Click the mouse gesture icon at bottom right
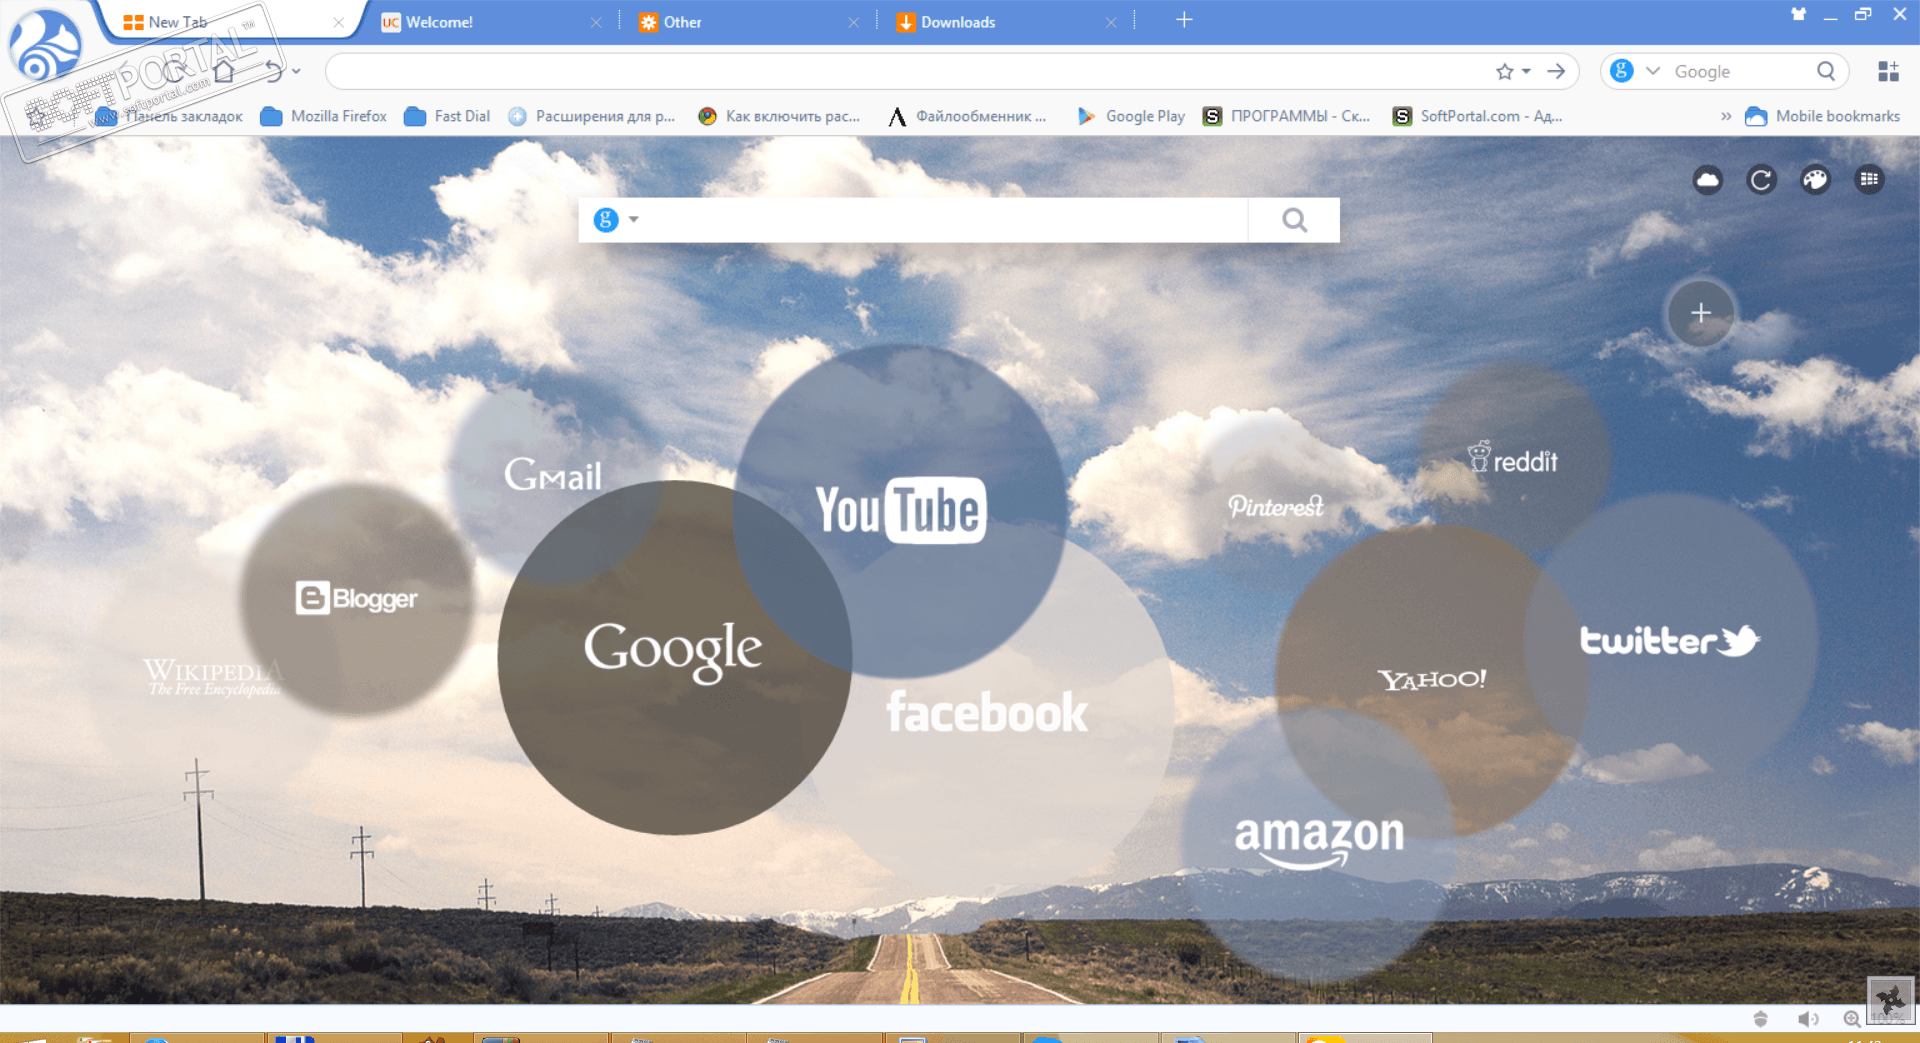The width and height of the screenshot is (1920, 1043). [x=1891, y=1000]
